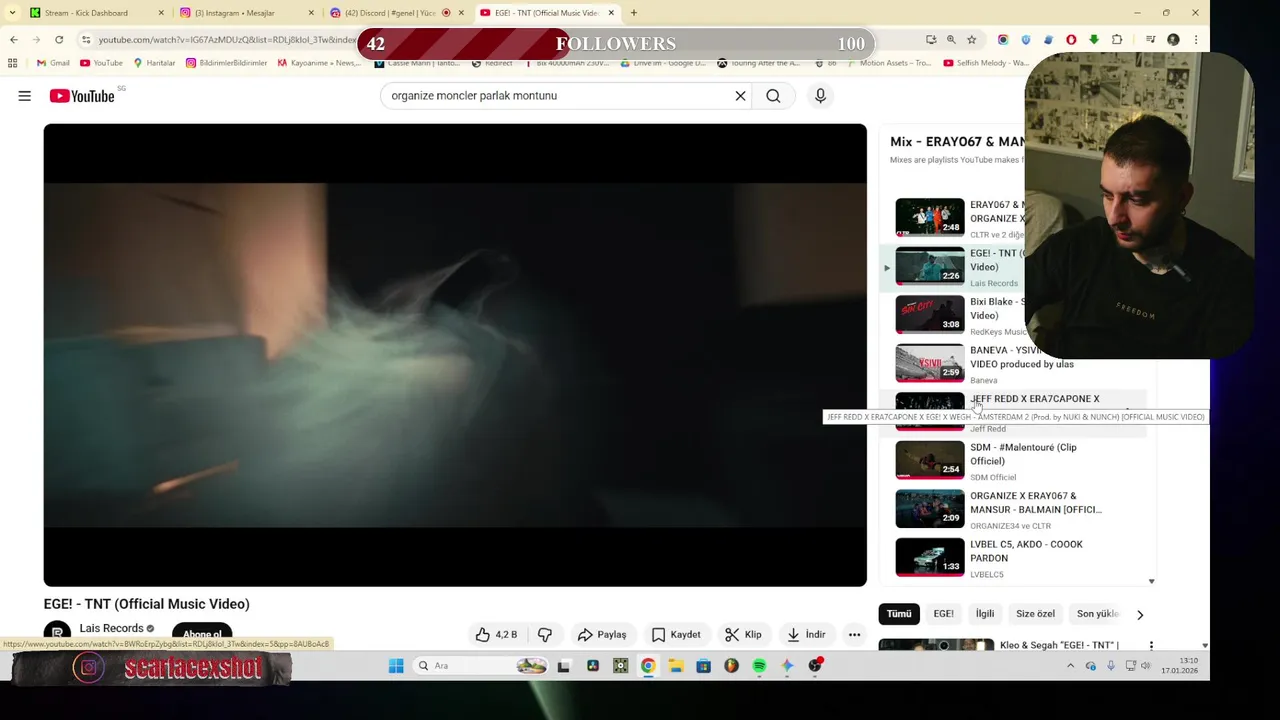
Task: Click the YouTube search input field
Action: (x=560, y=96)
